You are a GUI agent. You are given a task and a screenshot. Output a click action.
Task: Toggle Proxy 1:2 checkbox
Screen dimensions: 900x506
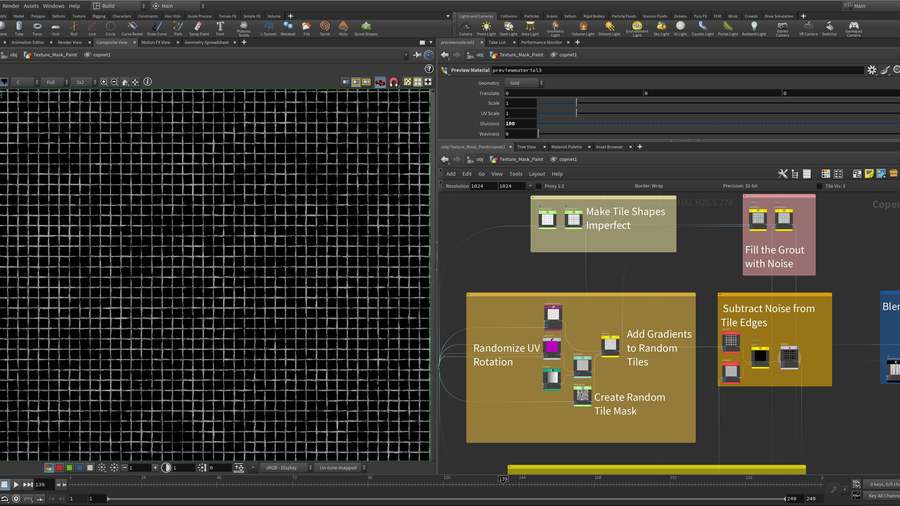[538, 186]
